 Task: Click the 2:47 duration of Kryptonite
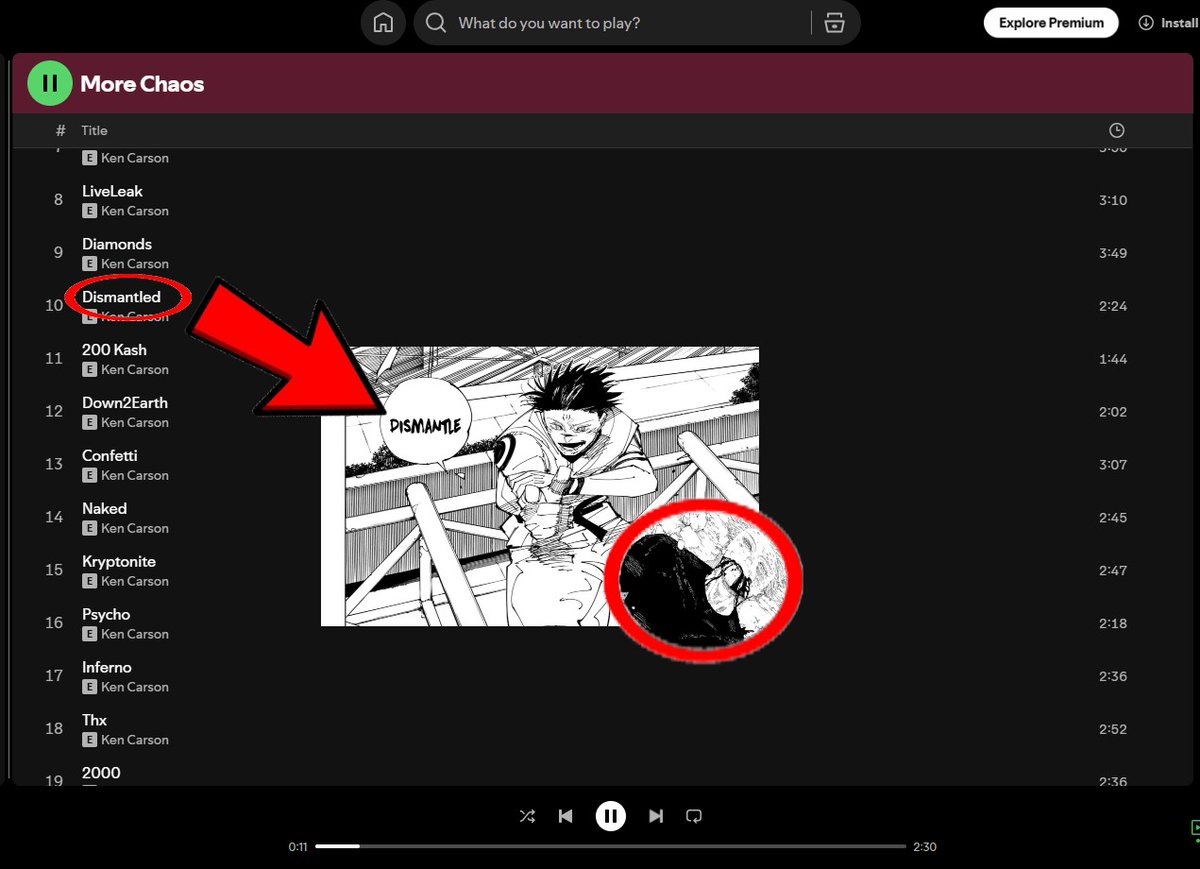click(1113, 572)
